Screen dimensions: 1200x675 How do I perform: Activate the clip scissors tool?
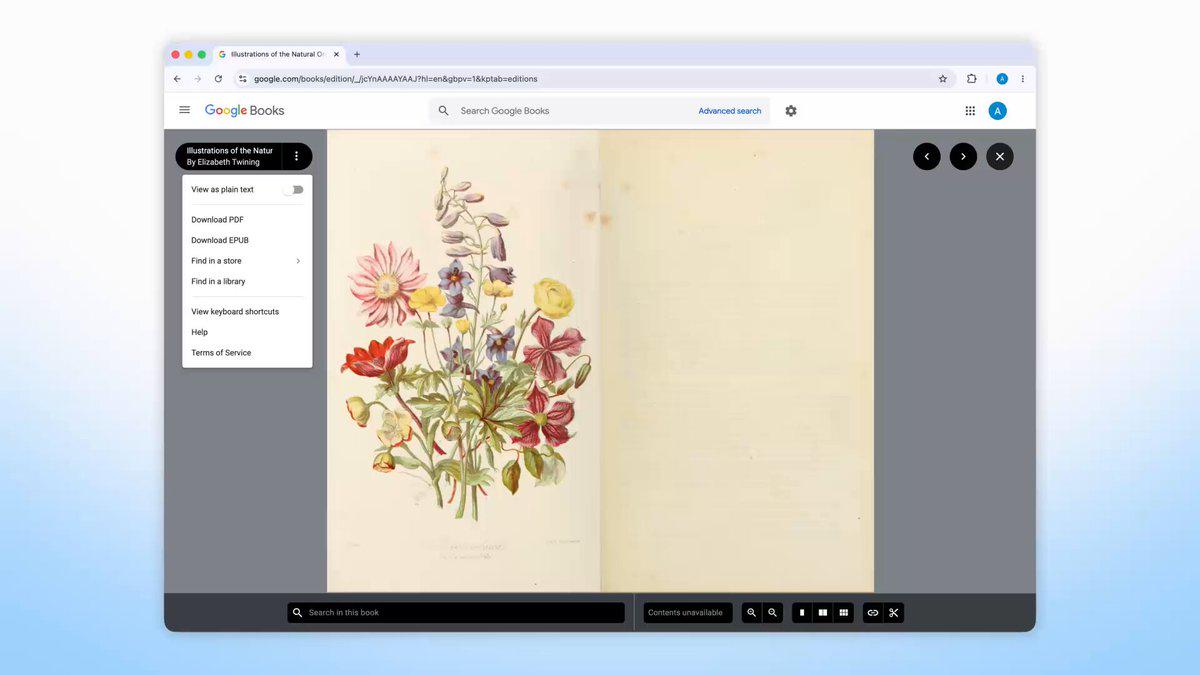pyautogui.click(x=894, y=613)
